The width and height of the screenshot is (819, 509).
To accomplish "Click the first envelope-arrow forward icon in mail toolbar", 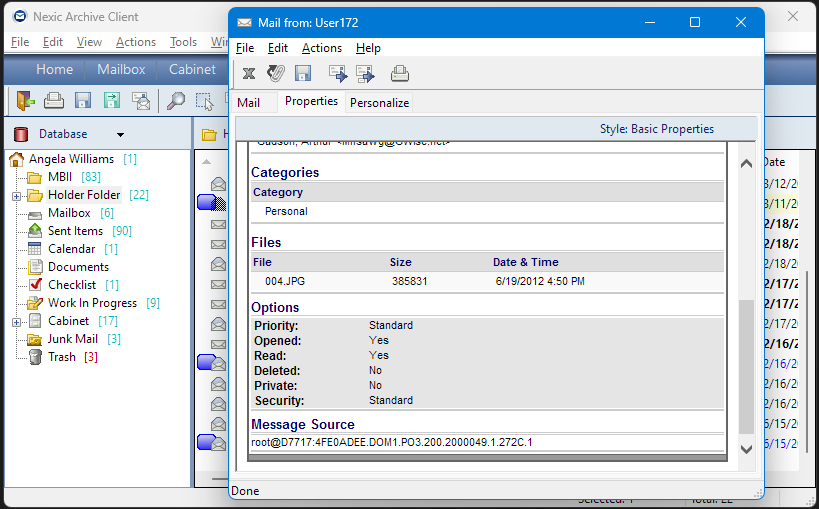I will click(338, 74).
